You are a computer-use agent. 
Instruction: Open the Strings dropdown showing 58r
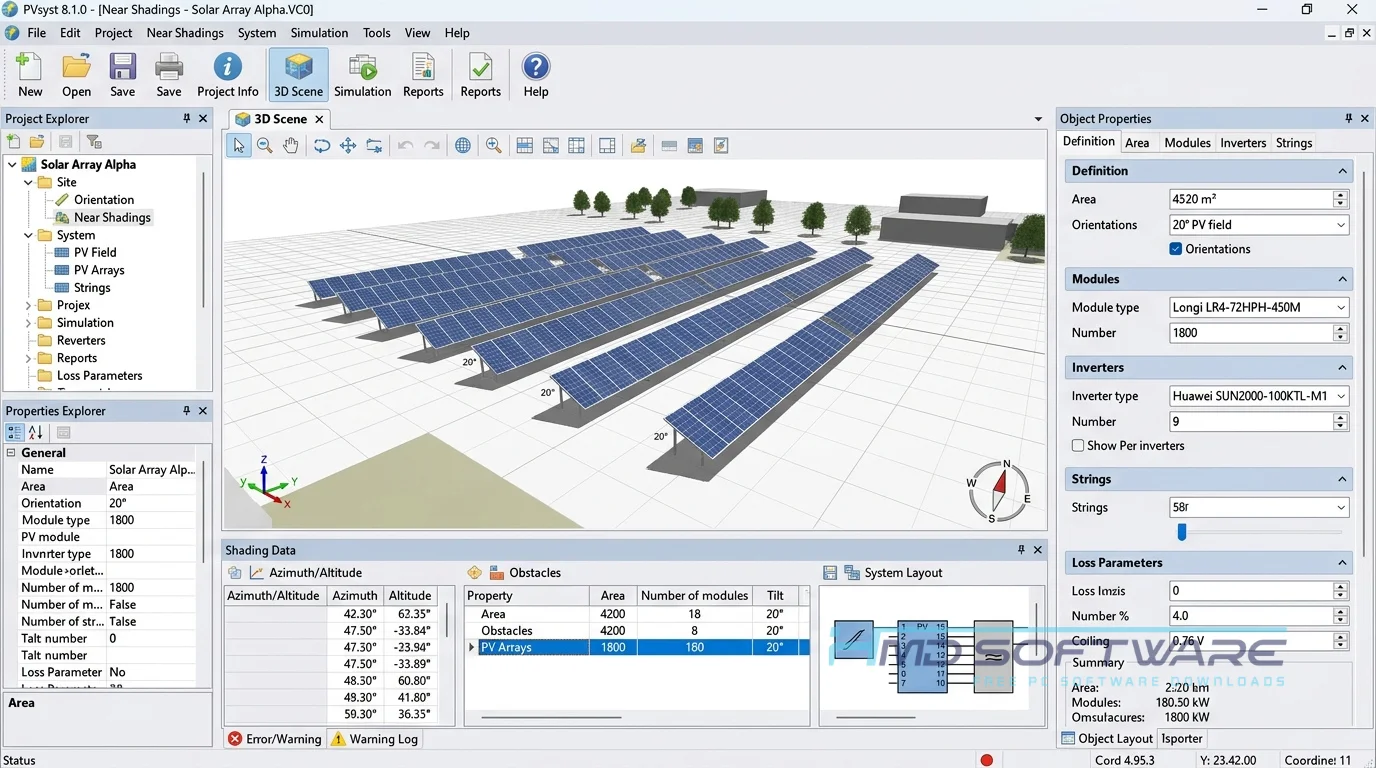pos(1259,508)
